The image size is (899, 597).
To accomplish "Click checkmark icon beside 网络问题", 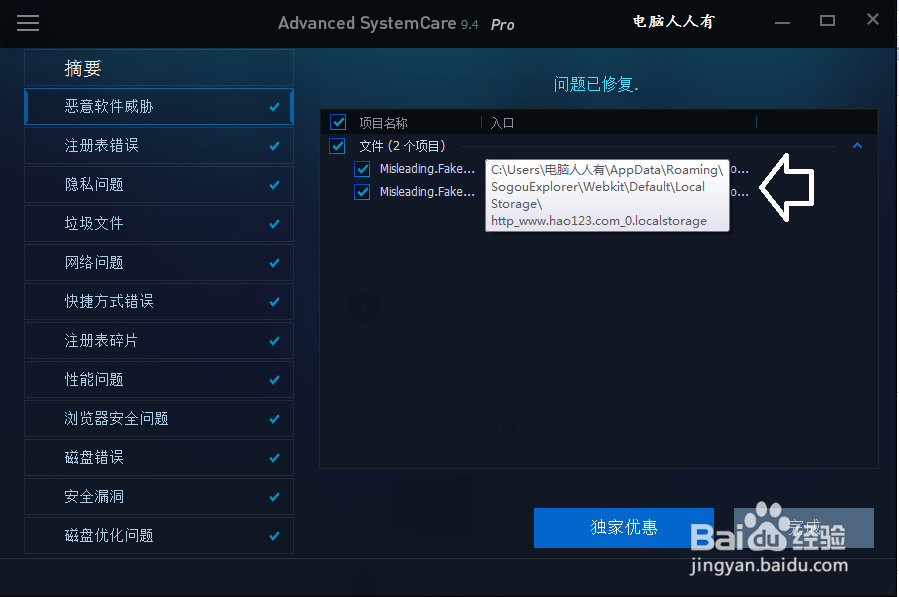I will click(x=275, y=263).
